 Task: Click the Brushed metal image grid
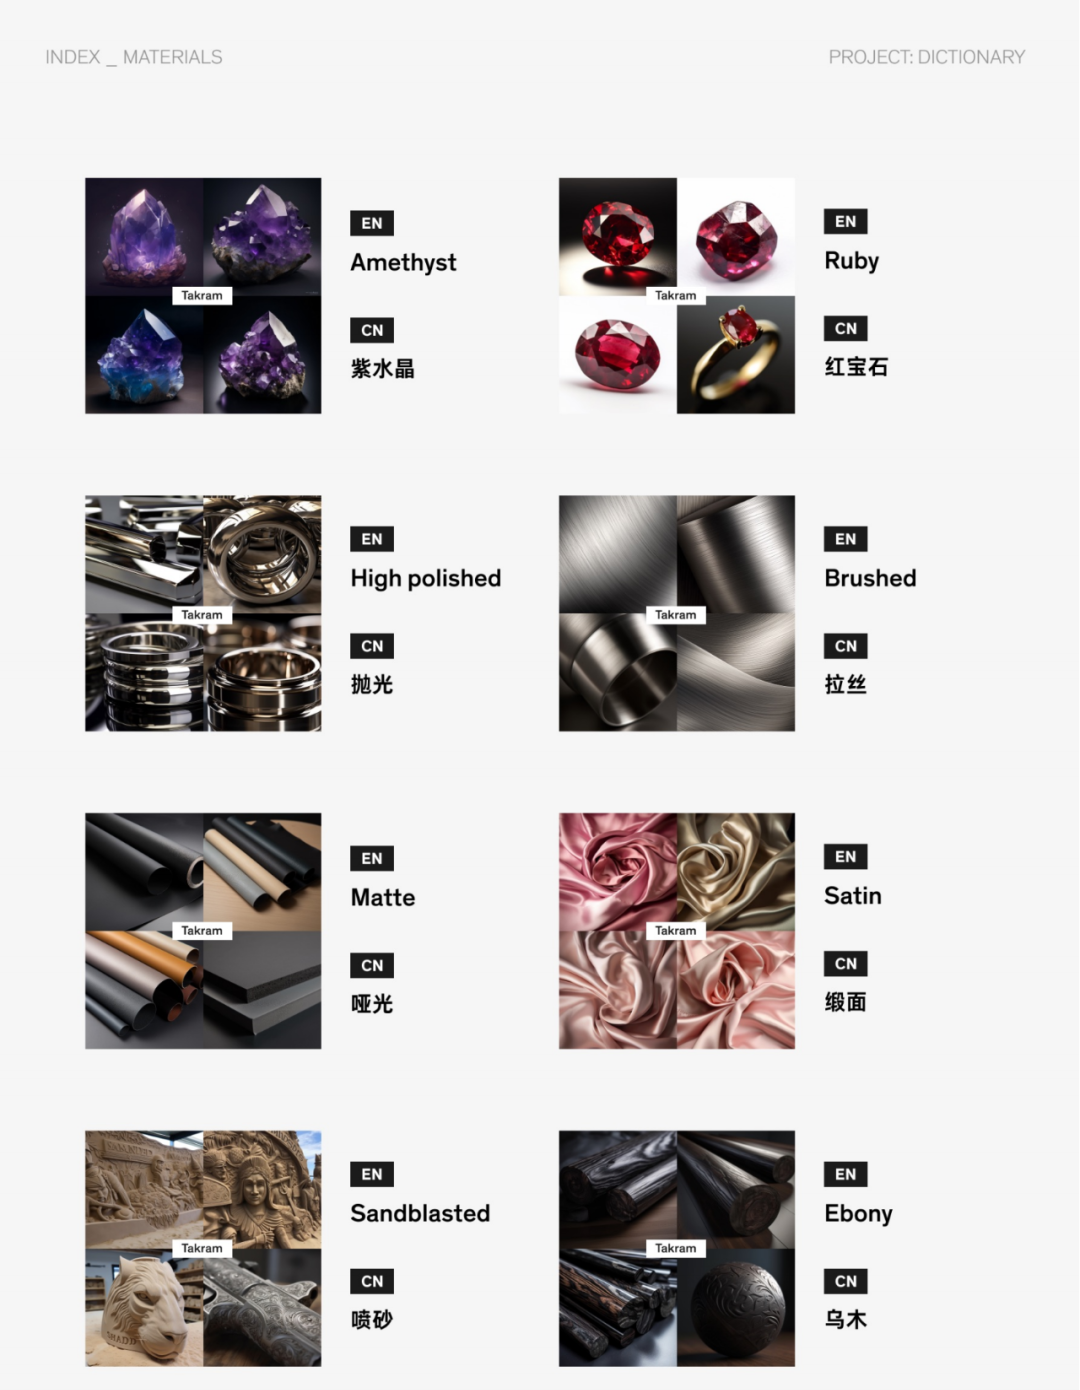click(677, 613)
